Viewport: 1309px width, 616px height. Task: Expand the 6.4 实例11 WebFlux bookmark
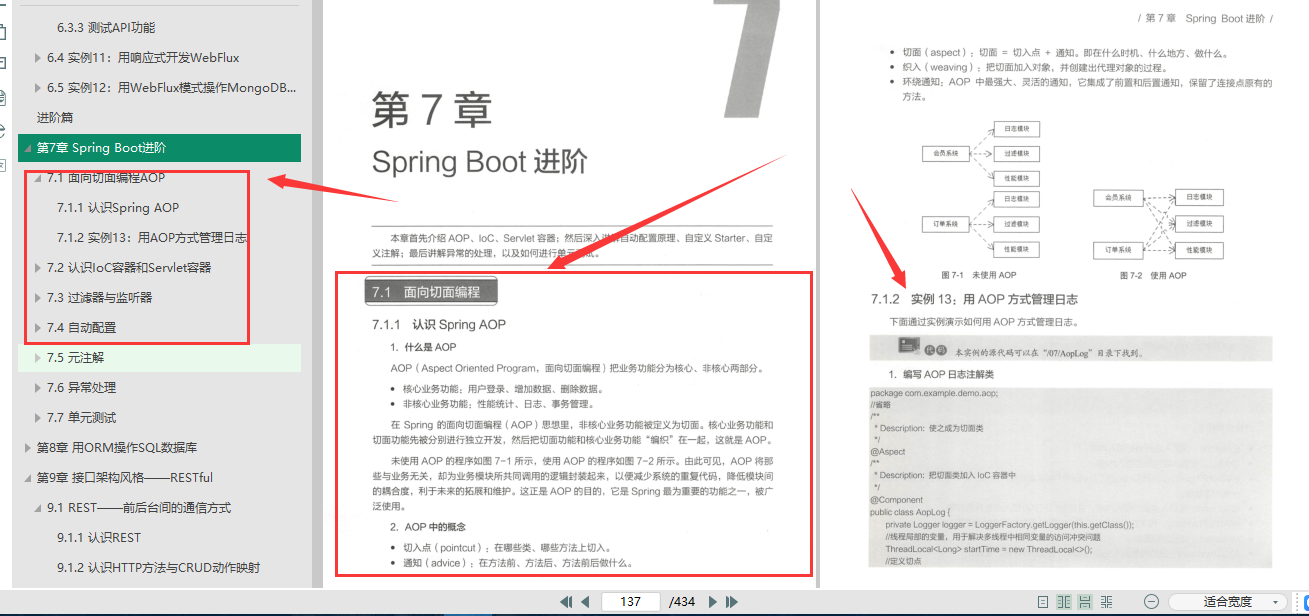pyautogui.click(x=38, y=58)
